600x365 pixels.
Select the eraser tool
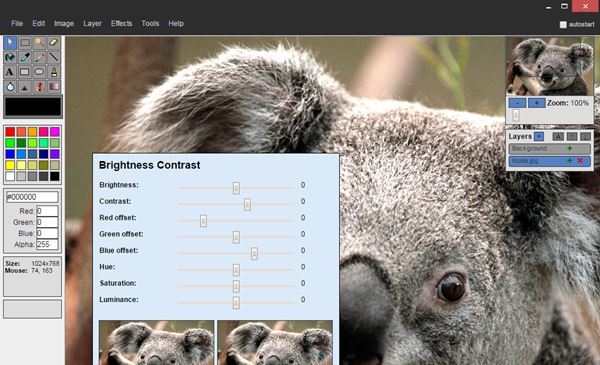(54, 42)
